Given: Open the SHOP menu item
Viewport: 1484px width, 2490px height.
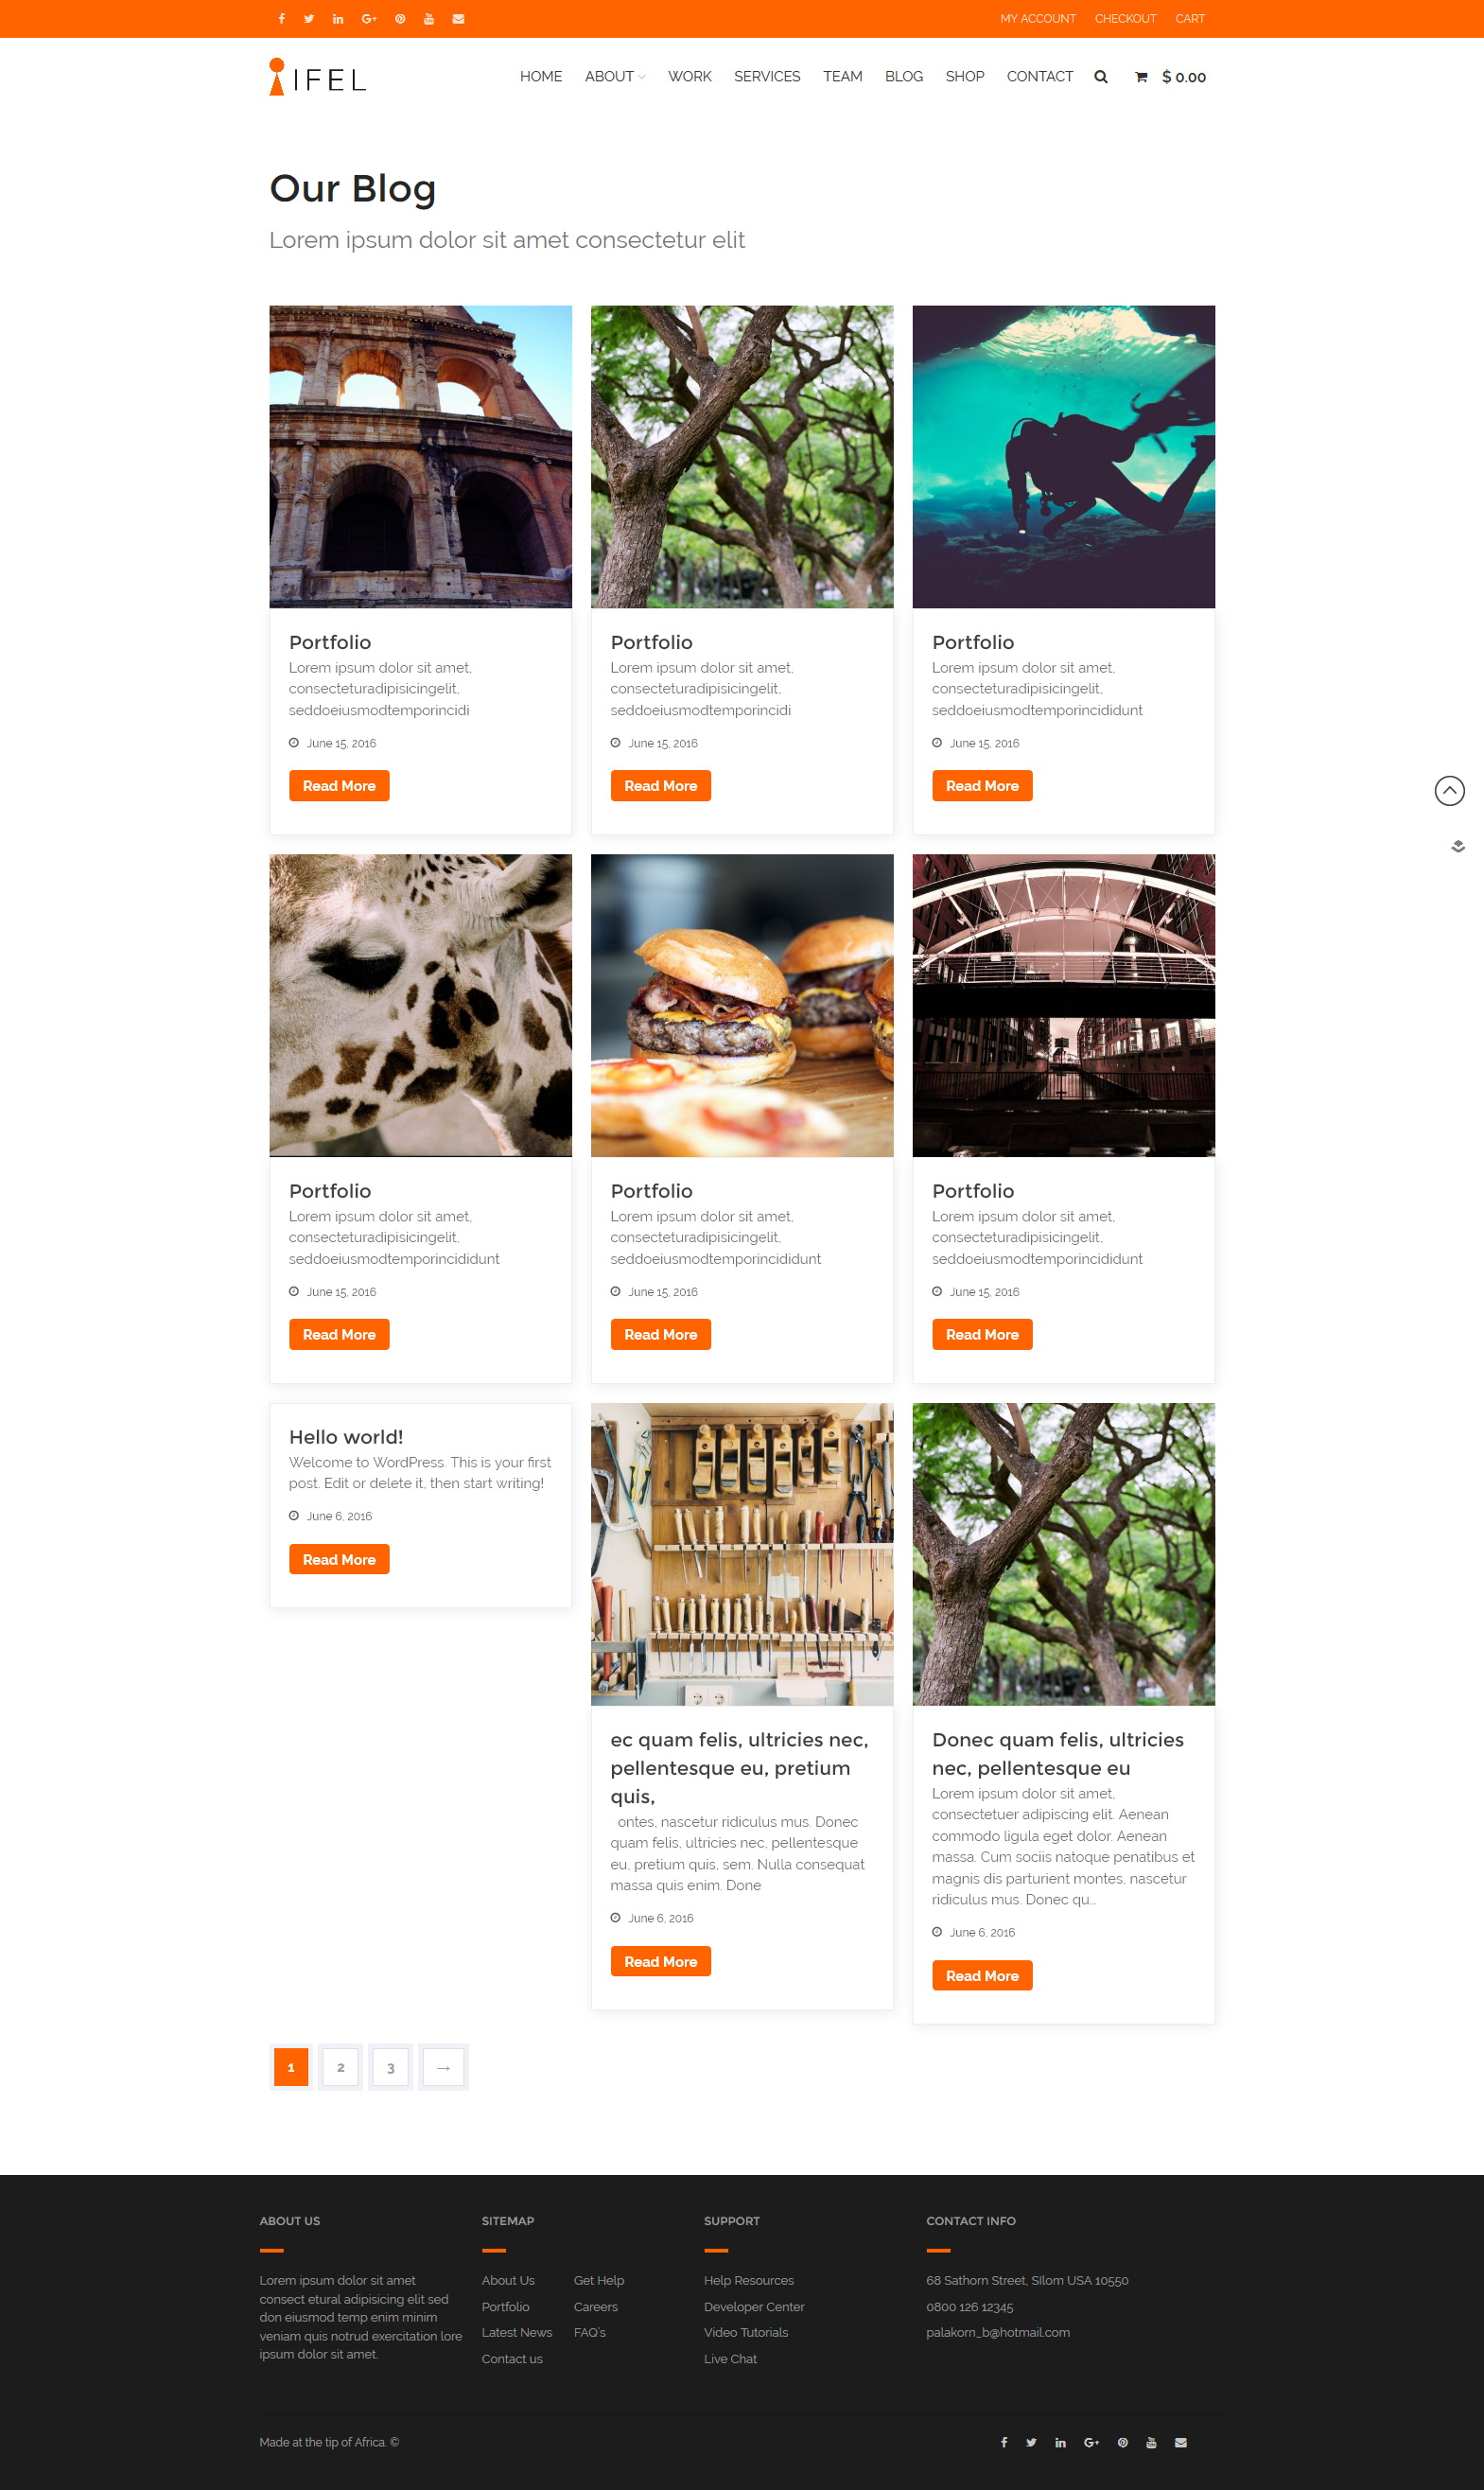Looking at the screenshot, I should [x=965, y=77].
